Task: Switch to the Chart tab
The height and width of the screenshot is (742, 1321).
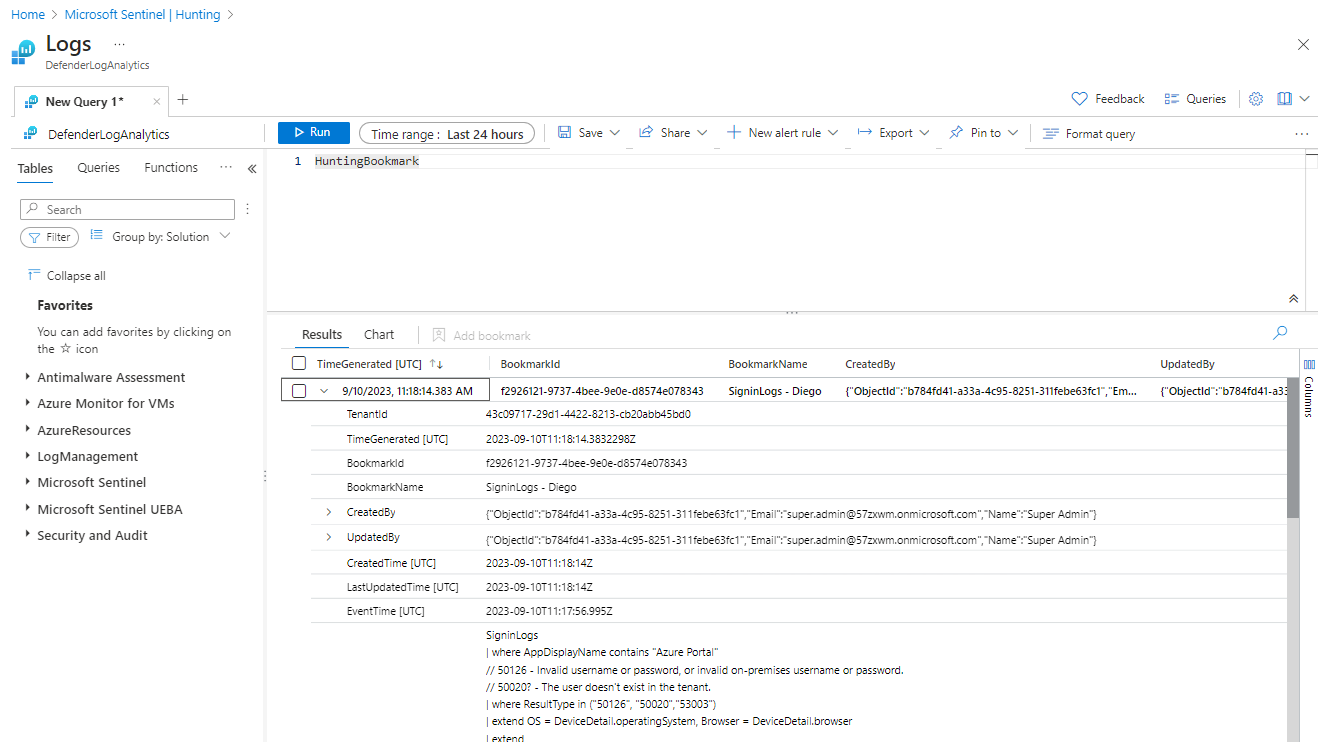Action: (x=379, y=335)
